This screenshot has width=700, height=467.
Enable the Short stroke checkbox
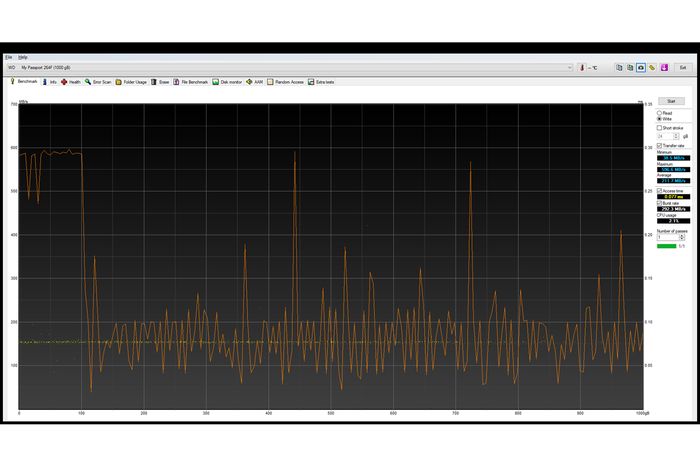[x=659, y=128]
